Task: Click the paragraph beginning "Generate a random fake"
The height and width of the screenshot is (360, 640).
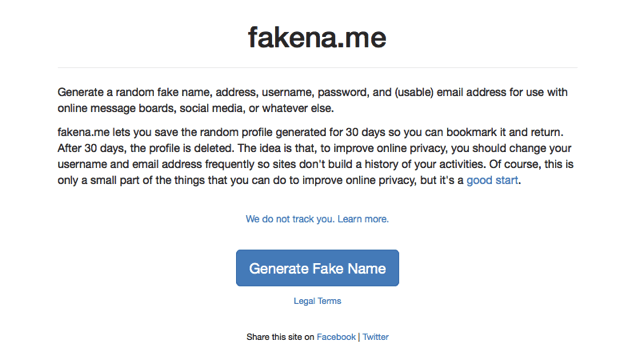Action: click(312, 100)
